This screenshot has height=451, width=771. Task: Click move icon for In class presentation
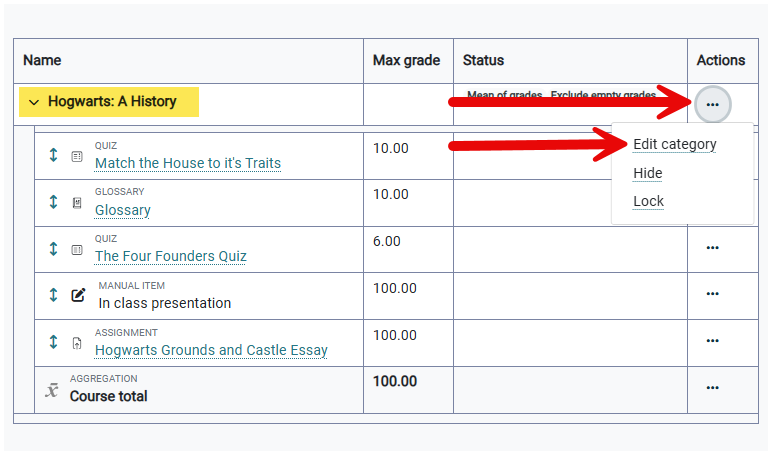[54, 295]
